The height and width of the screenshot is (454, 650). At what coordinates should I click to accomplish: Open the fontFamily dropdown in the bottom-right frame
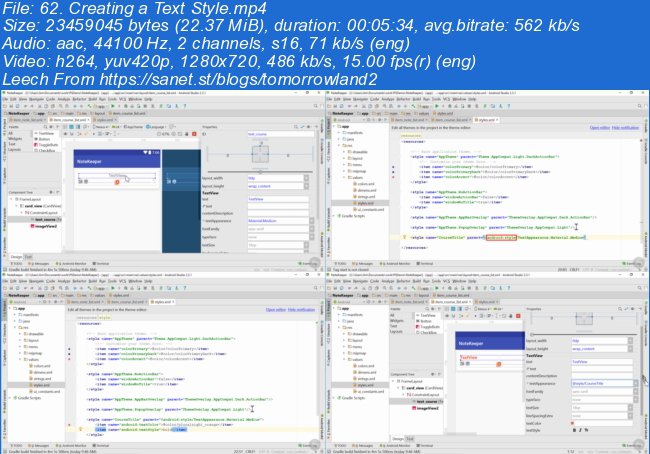[635, 392]
